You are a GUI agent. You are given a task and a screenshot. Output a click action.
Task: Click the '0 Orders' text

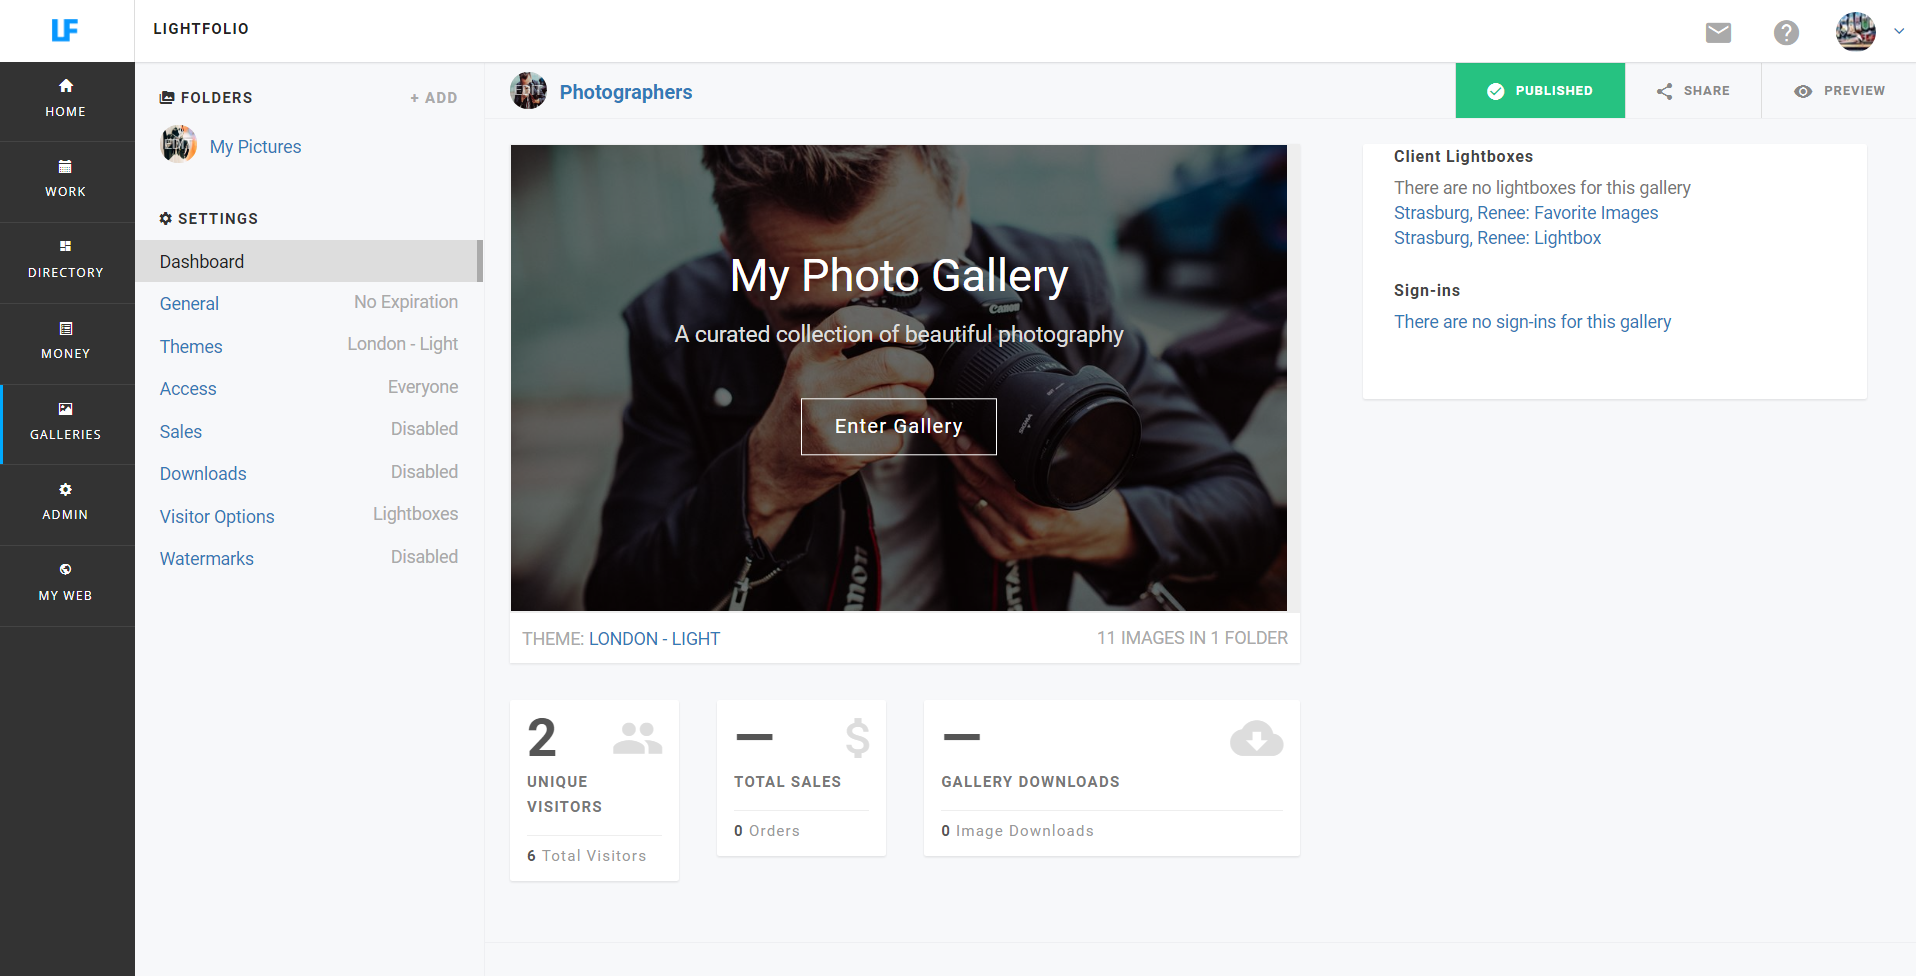(x=767, y=831)
